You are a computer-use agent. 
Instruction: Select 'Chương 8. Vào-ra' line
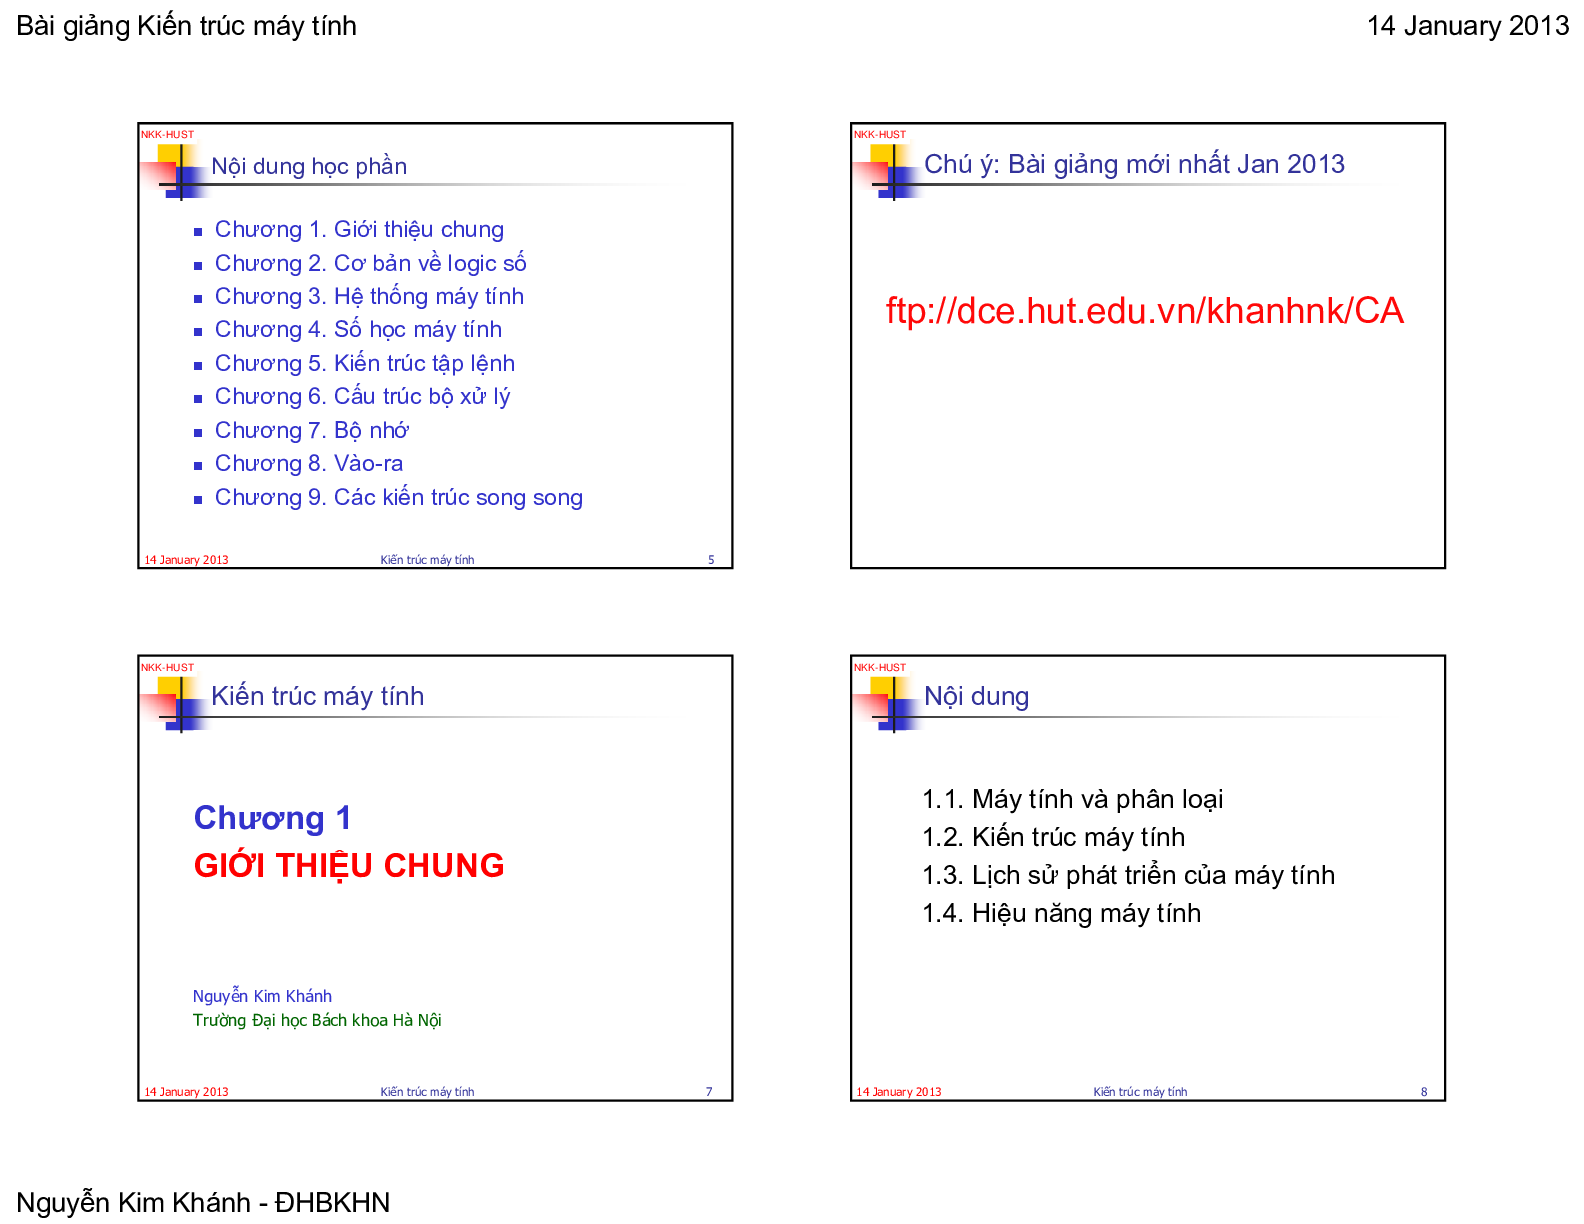pos(309,464)
